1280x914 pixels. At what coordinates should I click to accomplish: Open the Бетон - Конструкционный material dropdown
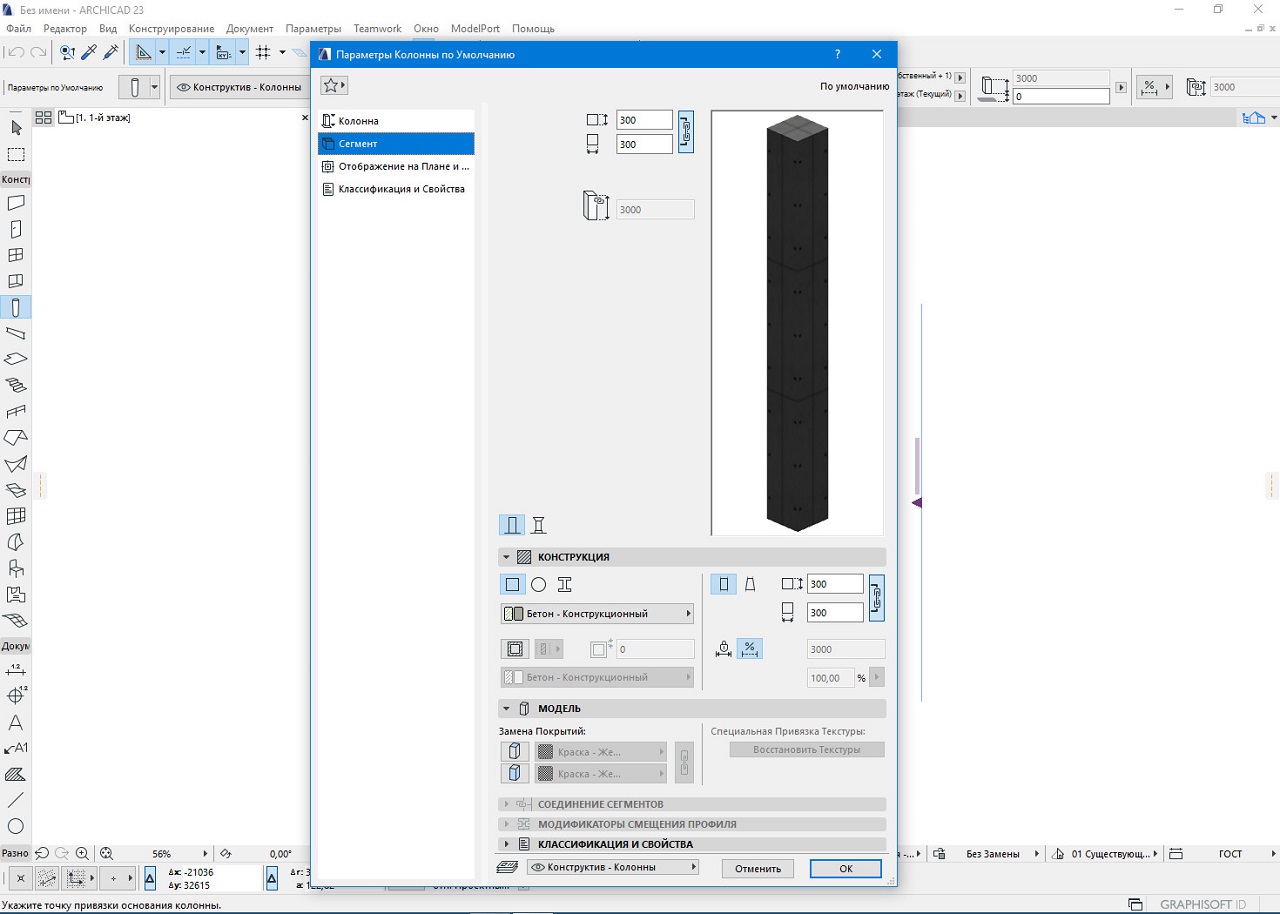[597, 614]
